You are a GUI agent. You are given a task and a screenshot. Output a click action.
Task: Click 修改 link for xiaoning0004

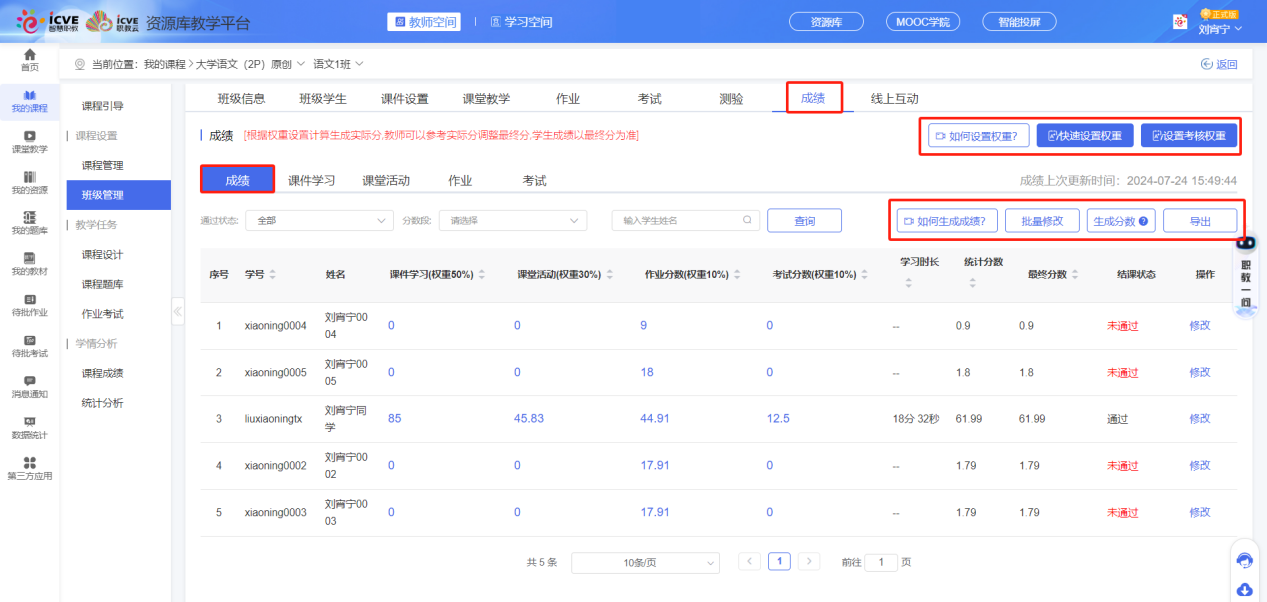click(1199, 326)
